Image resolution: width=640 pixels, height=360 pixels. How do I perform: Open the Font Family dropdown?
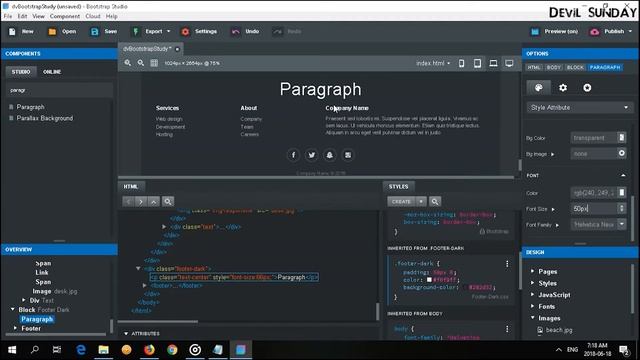pos(622,224)
